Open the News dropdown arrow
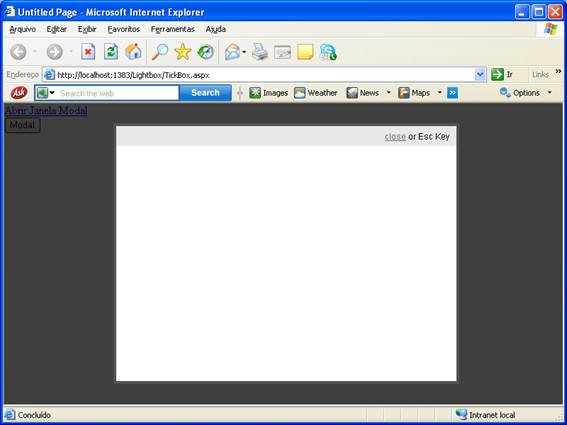 click(389, 93)
